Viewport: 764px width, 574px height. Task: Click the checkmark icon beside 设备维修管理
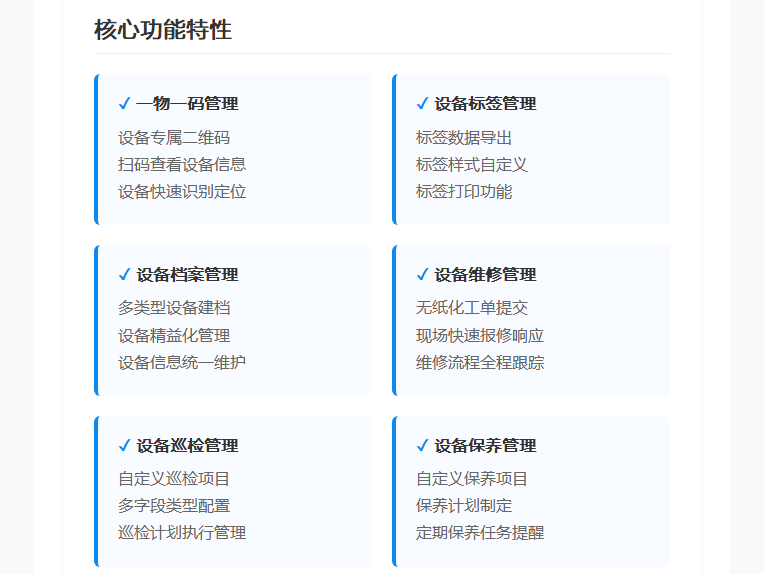click(x=422, y=274)
